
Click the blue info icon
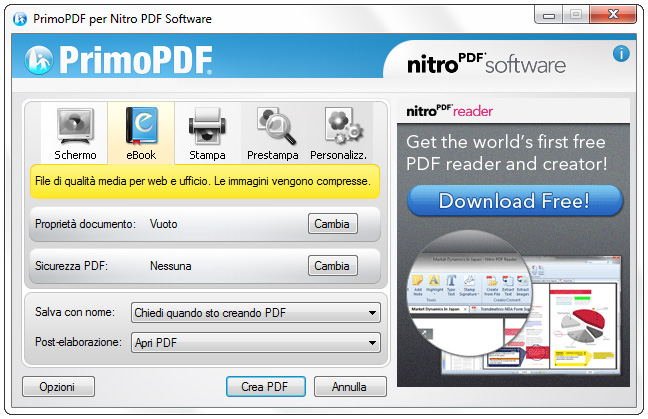pos(621,54)
